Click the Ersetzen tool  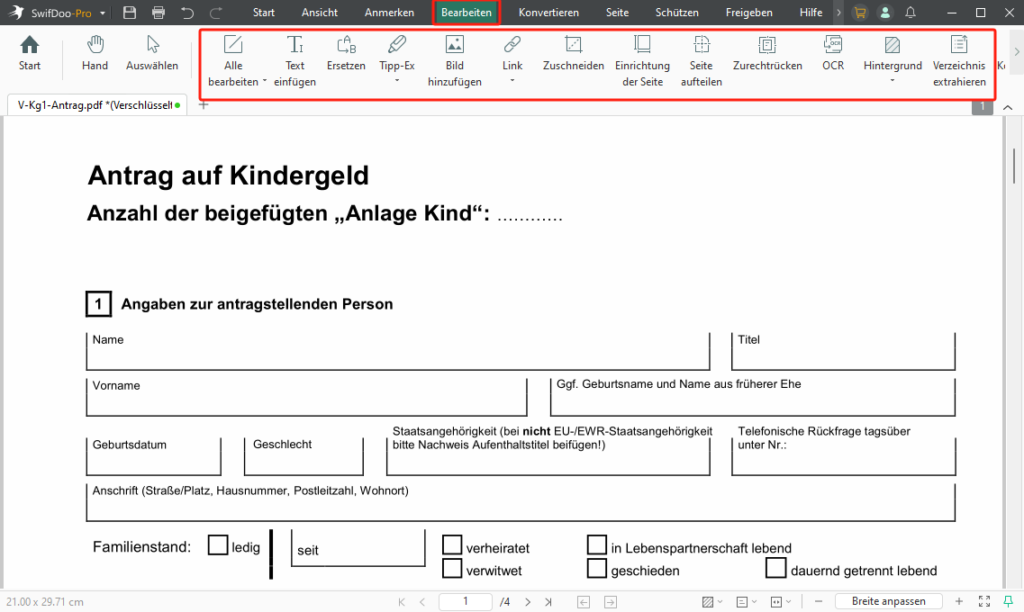pyautogui.click(x=346, y=53)
